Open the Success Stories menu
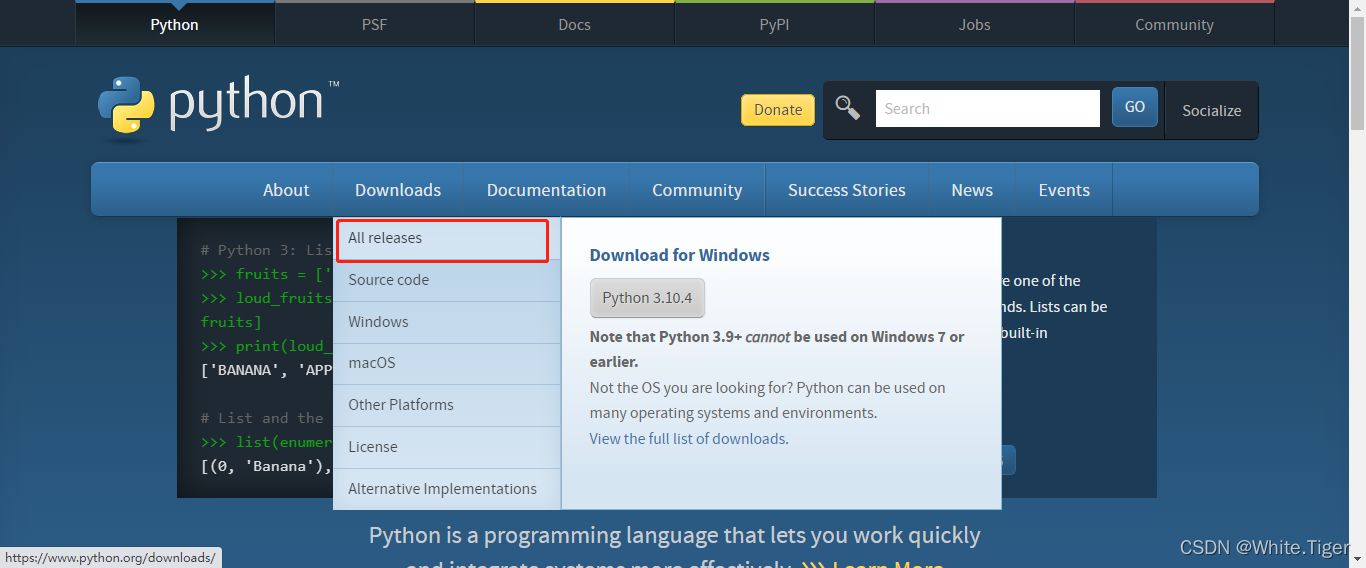This screenshot has width=1366, height=568. pos(847,190)
